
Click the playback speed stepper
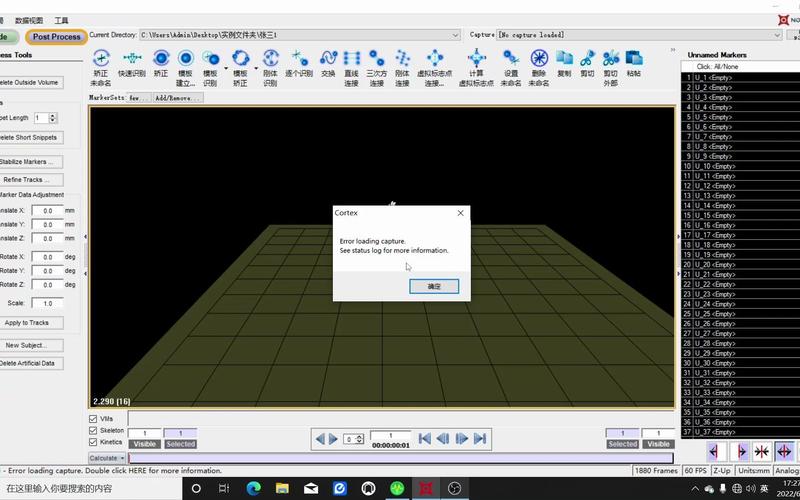pyautogui.click(x=359, y=439)
